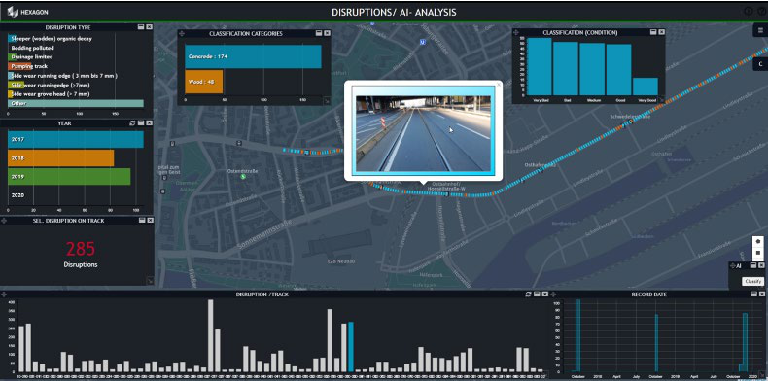Select the polygon selection tool on map

(x=758, y=241)
